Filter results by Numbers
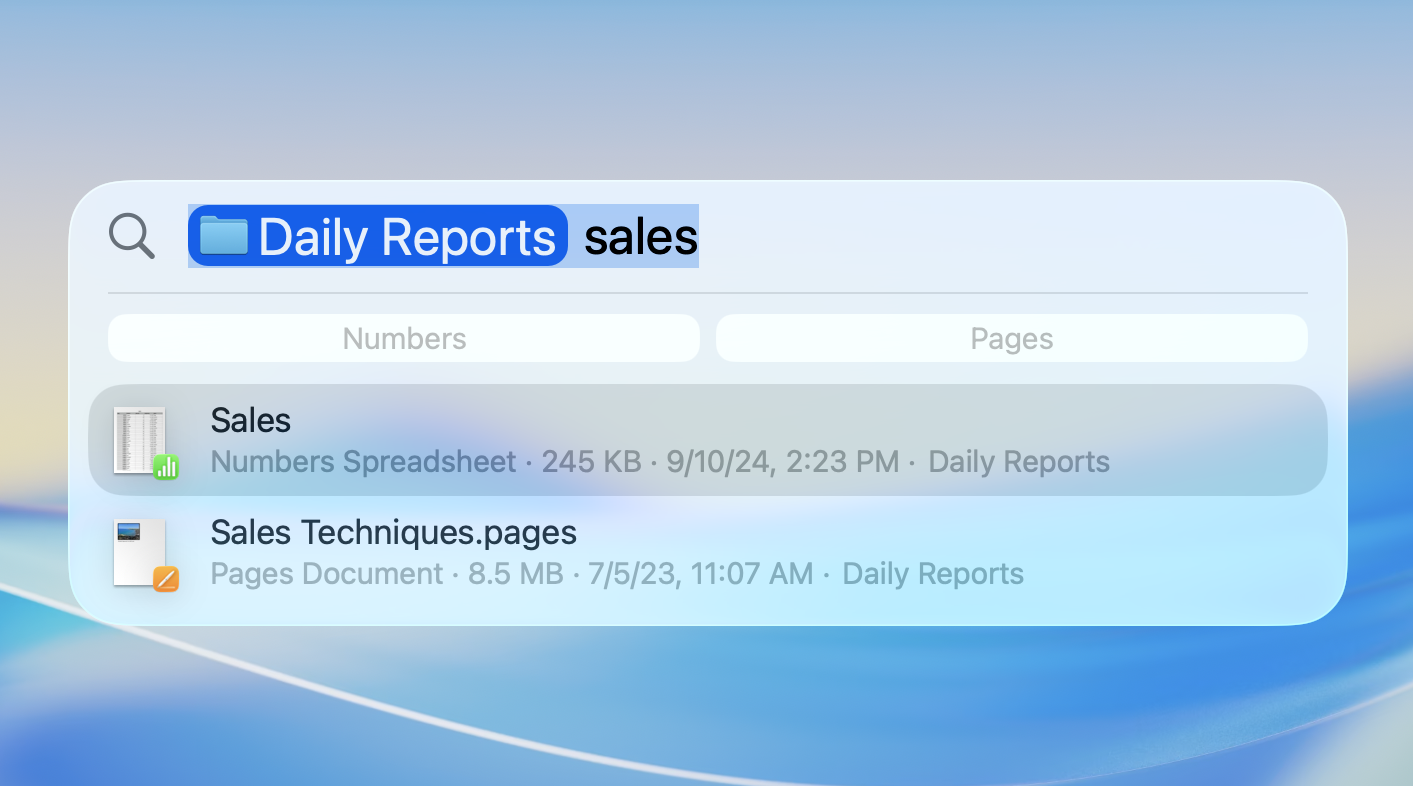1413x786 pixels. coord(404,338)
